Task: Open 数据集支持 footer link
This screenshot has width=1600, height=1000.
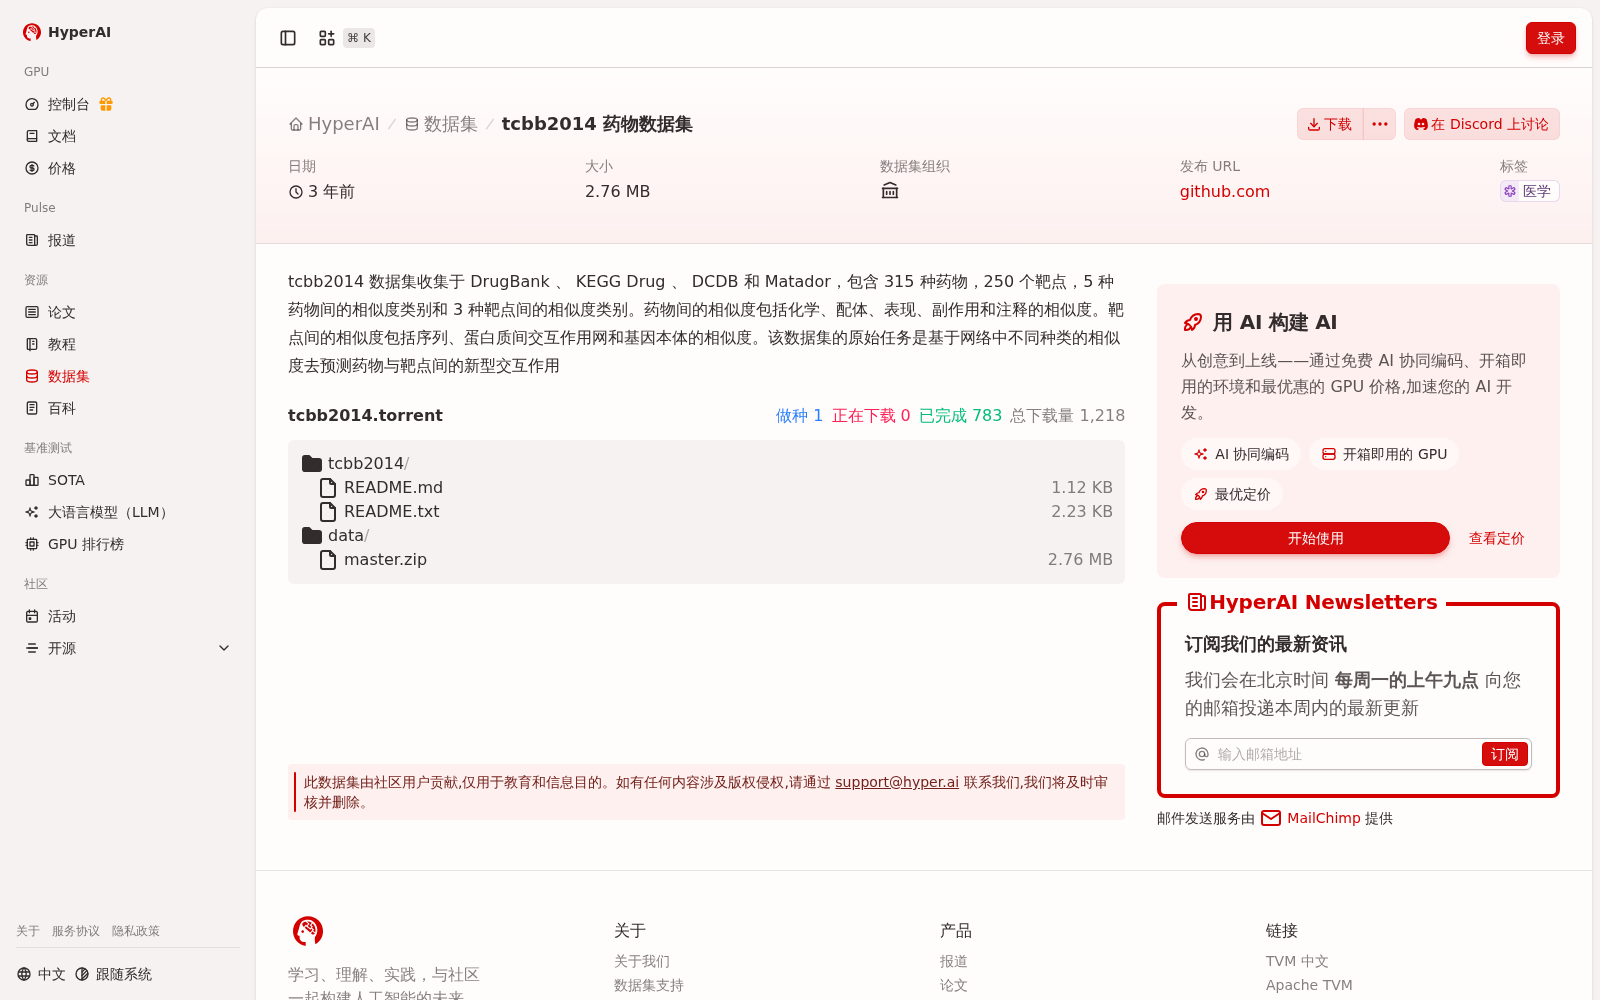Action: pos(649,985)
